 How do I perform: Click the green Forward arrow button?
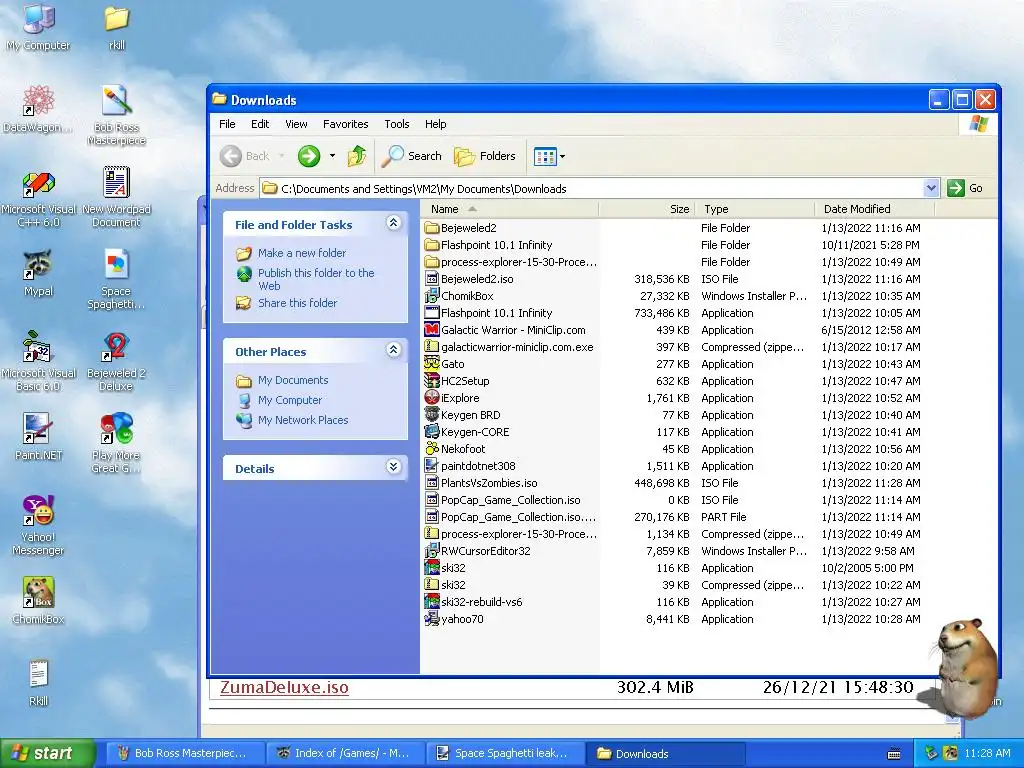pos(309,156)
